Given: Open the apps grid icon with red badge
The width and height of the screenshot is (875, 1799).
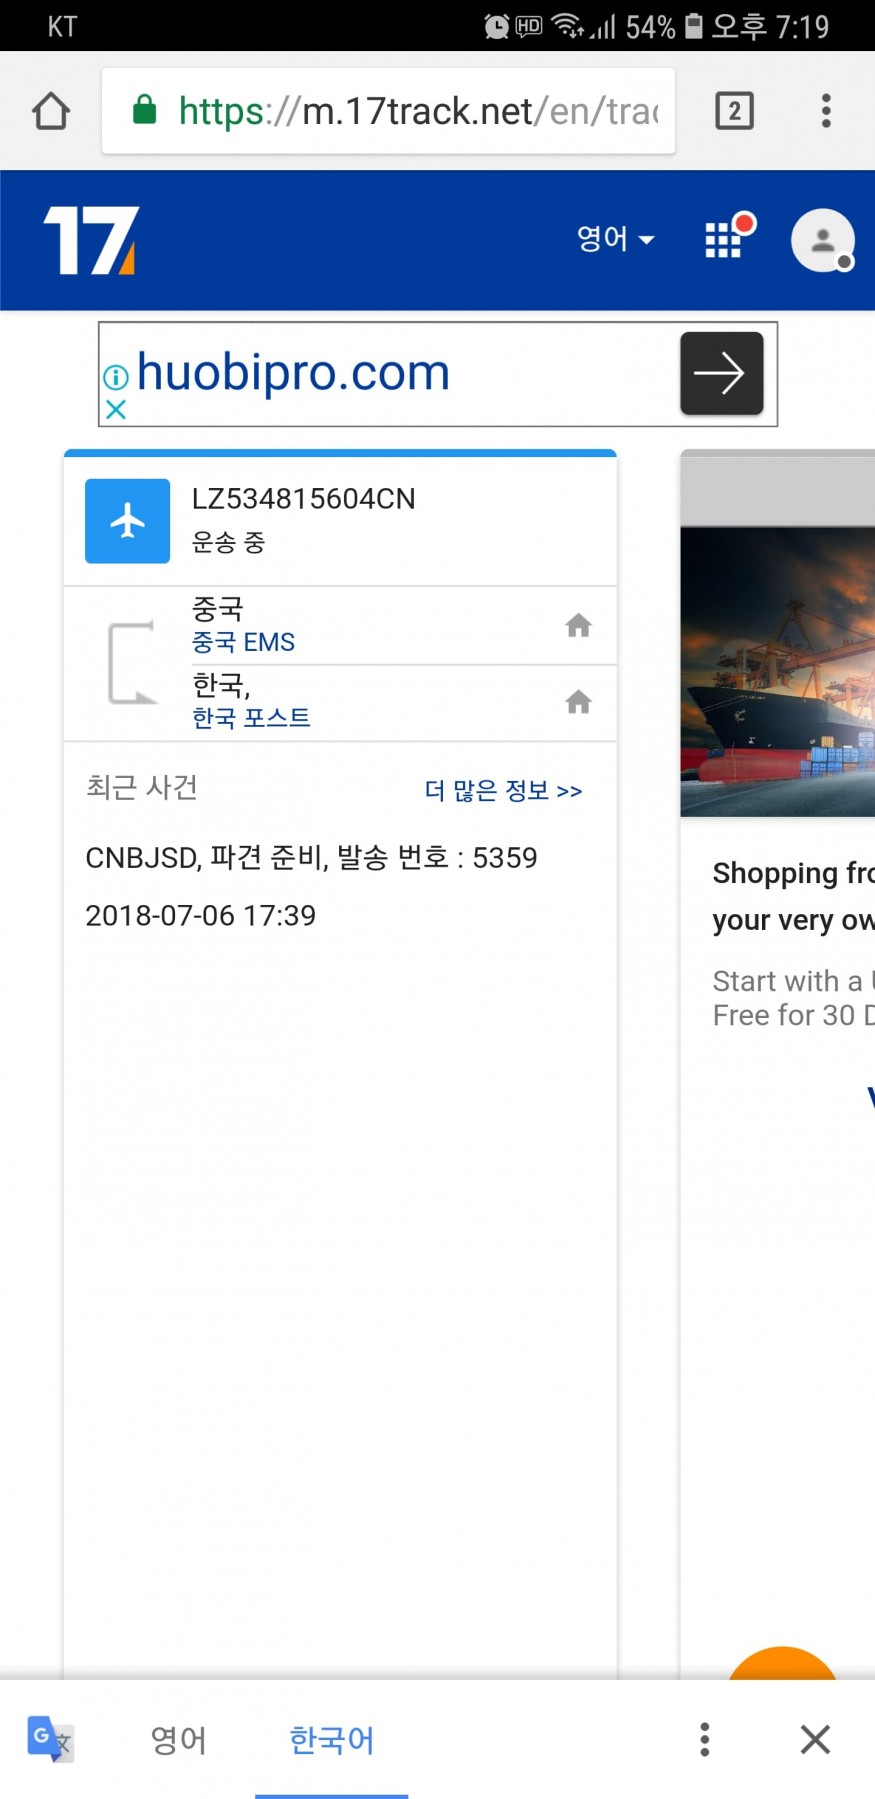Looking at the screenshot, I should tap(725, 239).
